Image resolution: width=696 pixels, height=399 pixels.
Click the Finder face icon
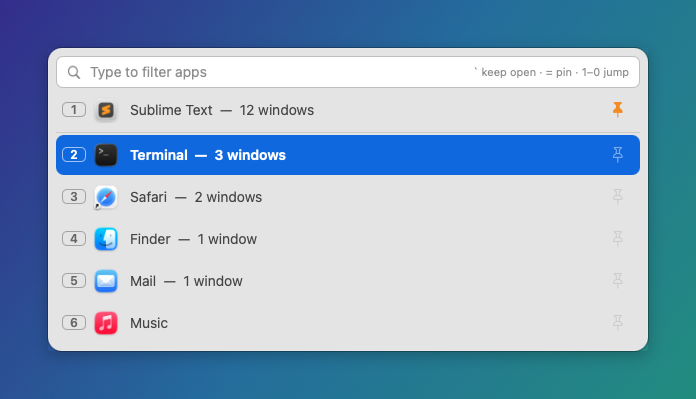106,239
